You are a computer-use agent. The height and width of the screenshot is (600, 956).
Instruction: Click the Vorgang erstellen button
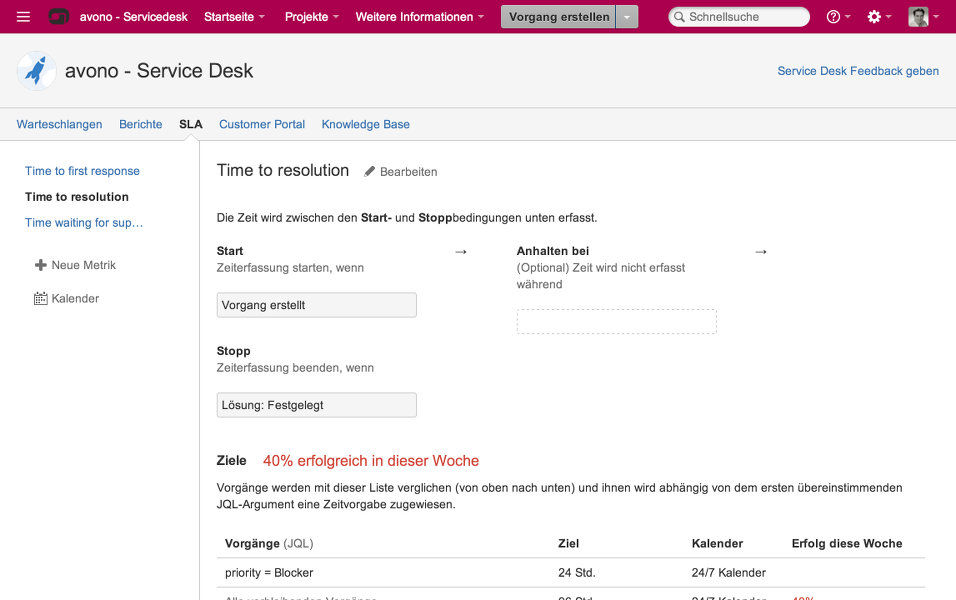(x=559, y=17)
